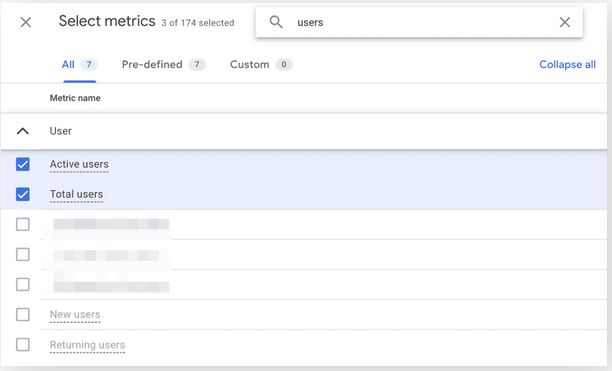Open the Active users metric label

click(x=79, y=164)
